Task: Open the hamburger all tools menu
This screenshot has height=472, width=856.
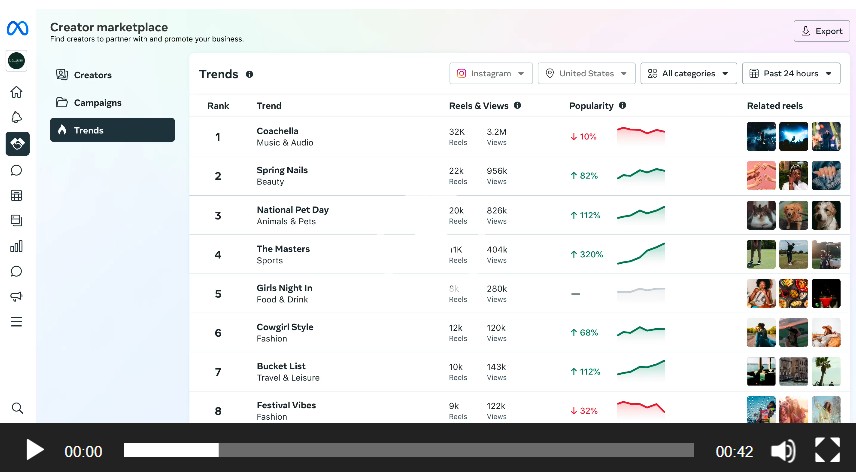Action: tap(16, 321)
